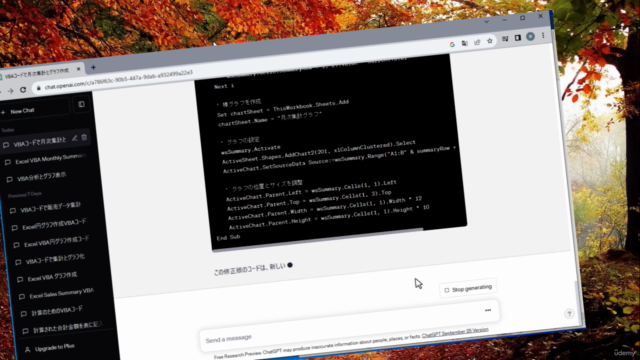Open the "Excel Sales Summary VBA" chat
The width and height of the screenshot is (640, 360).
point(61,293)
